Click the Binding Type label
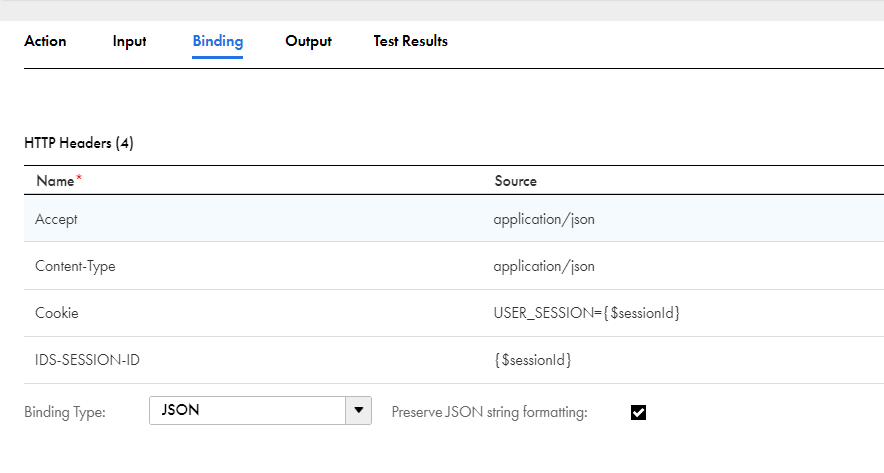 pyautogui.click(x=65, y=412)
